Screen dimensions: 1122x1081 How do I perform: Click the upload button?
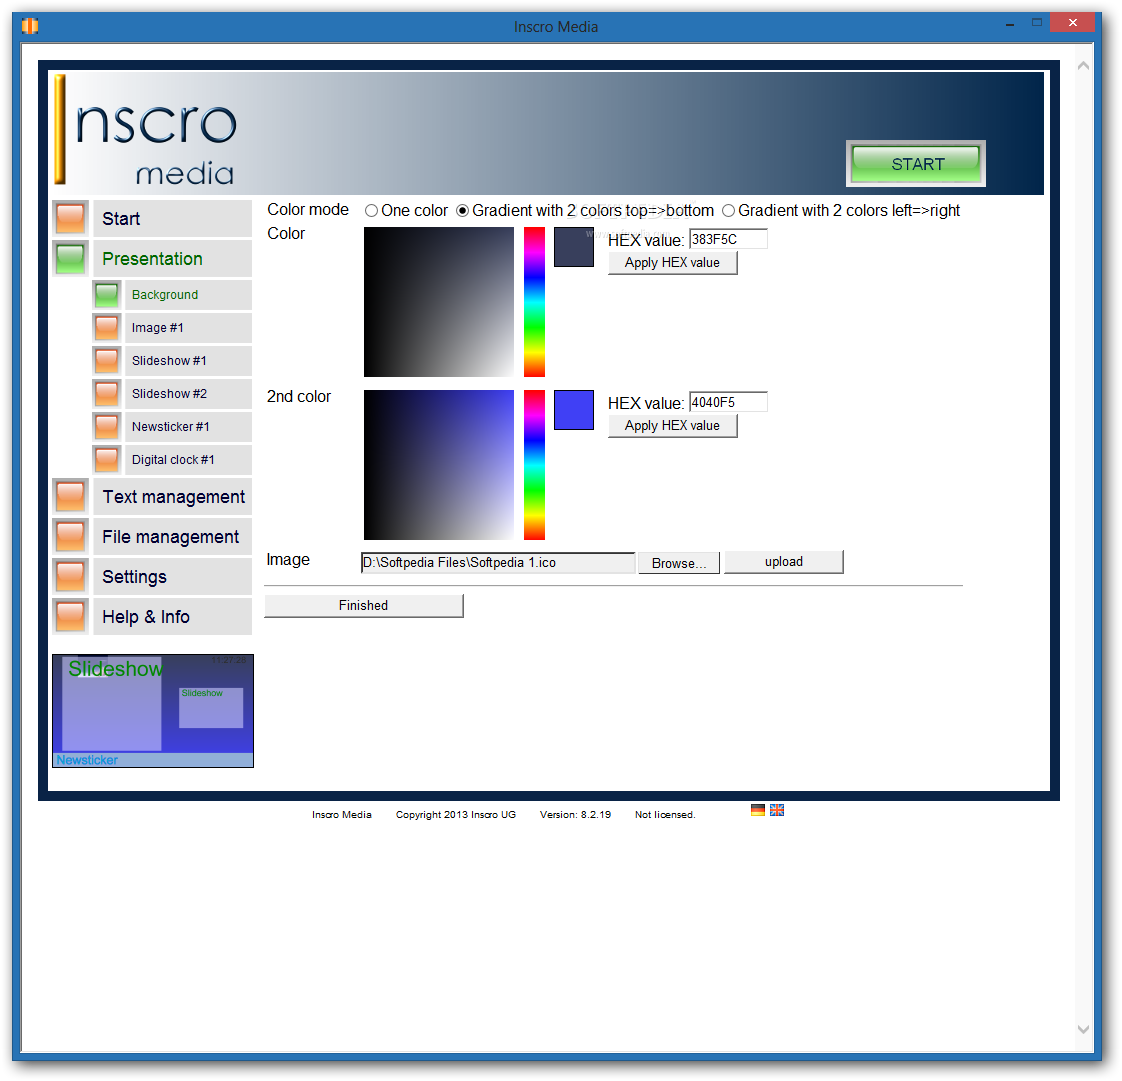(784, 562)
